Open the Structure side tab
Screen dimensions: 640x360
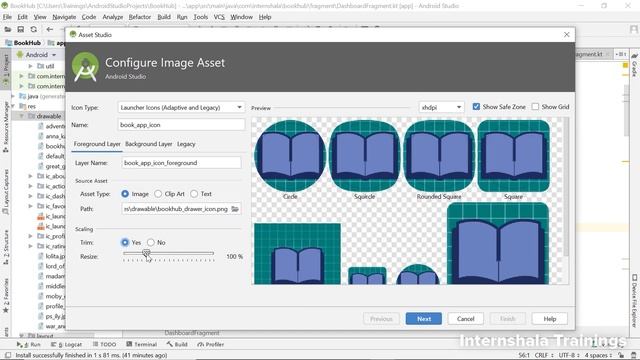[6, 247]
